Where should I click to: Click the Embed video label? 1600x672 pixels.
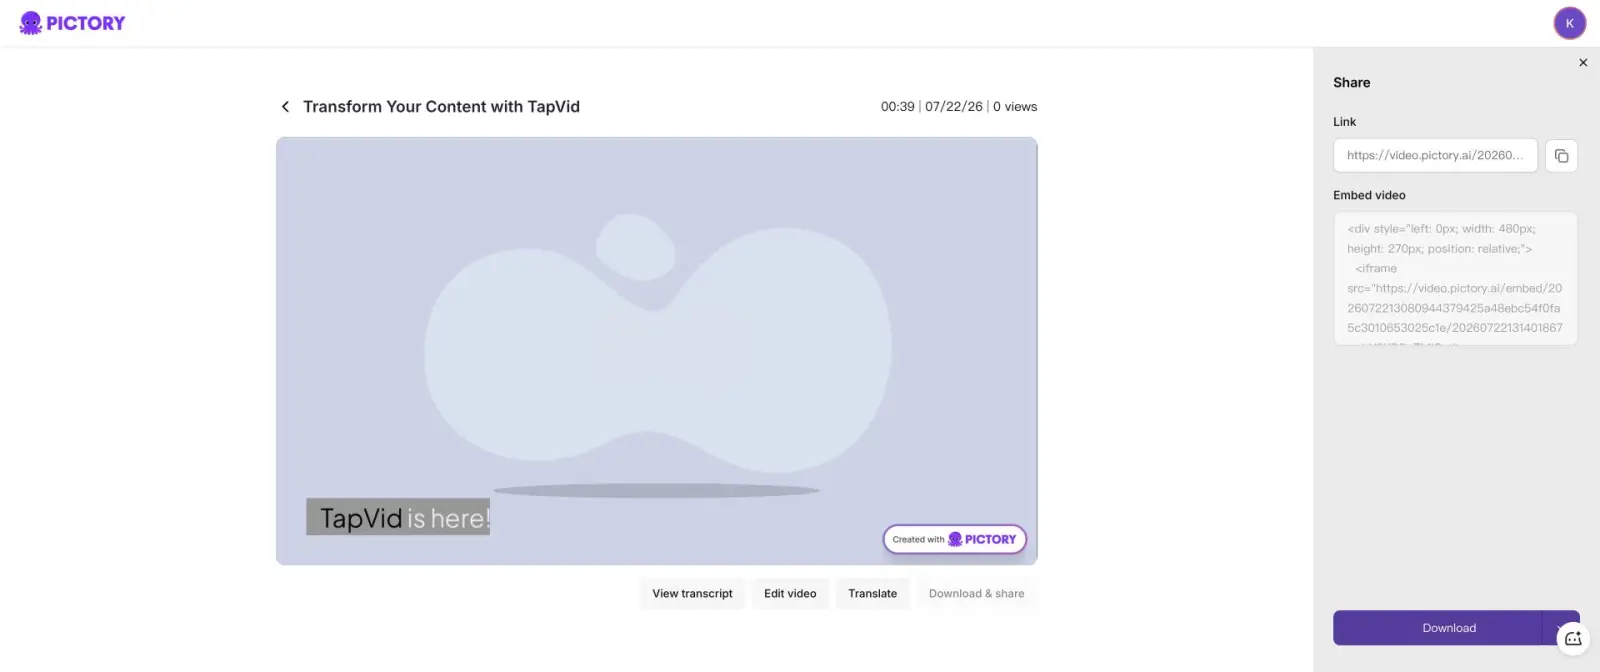pos(1369,195)
